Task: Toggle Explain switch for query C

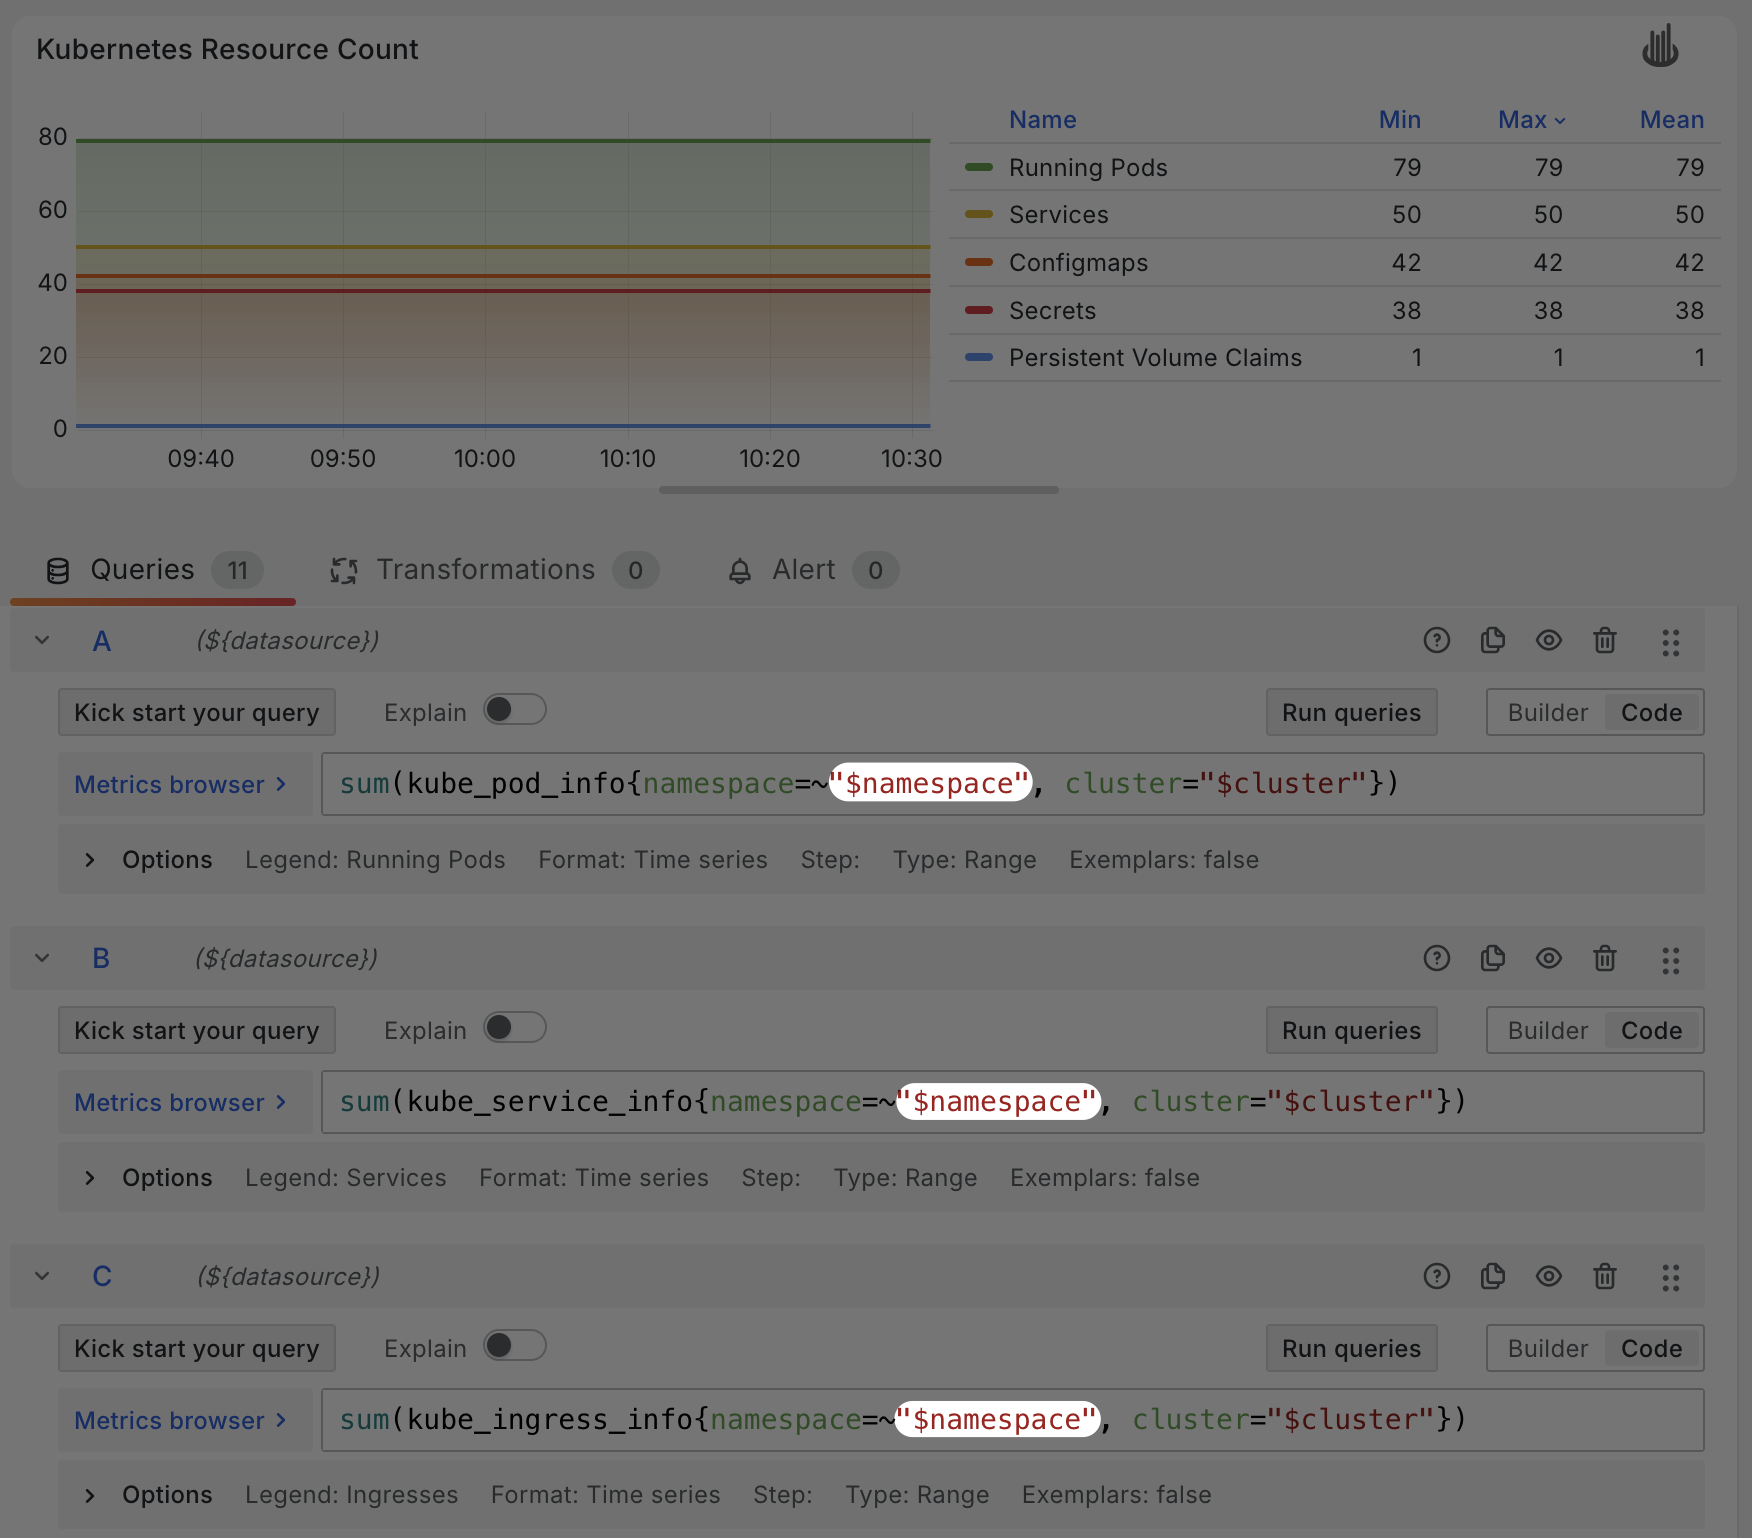Action: 515,1346
